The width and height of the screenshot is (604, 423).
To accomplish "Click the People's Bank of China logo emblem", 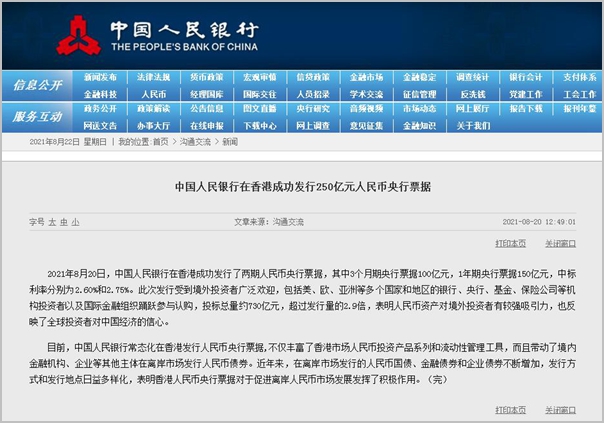I will pos(77,33).
